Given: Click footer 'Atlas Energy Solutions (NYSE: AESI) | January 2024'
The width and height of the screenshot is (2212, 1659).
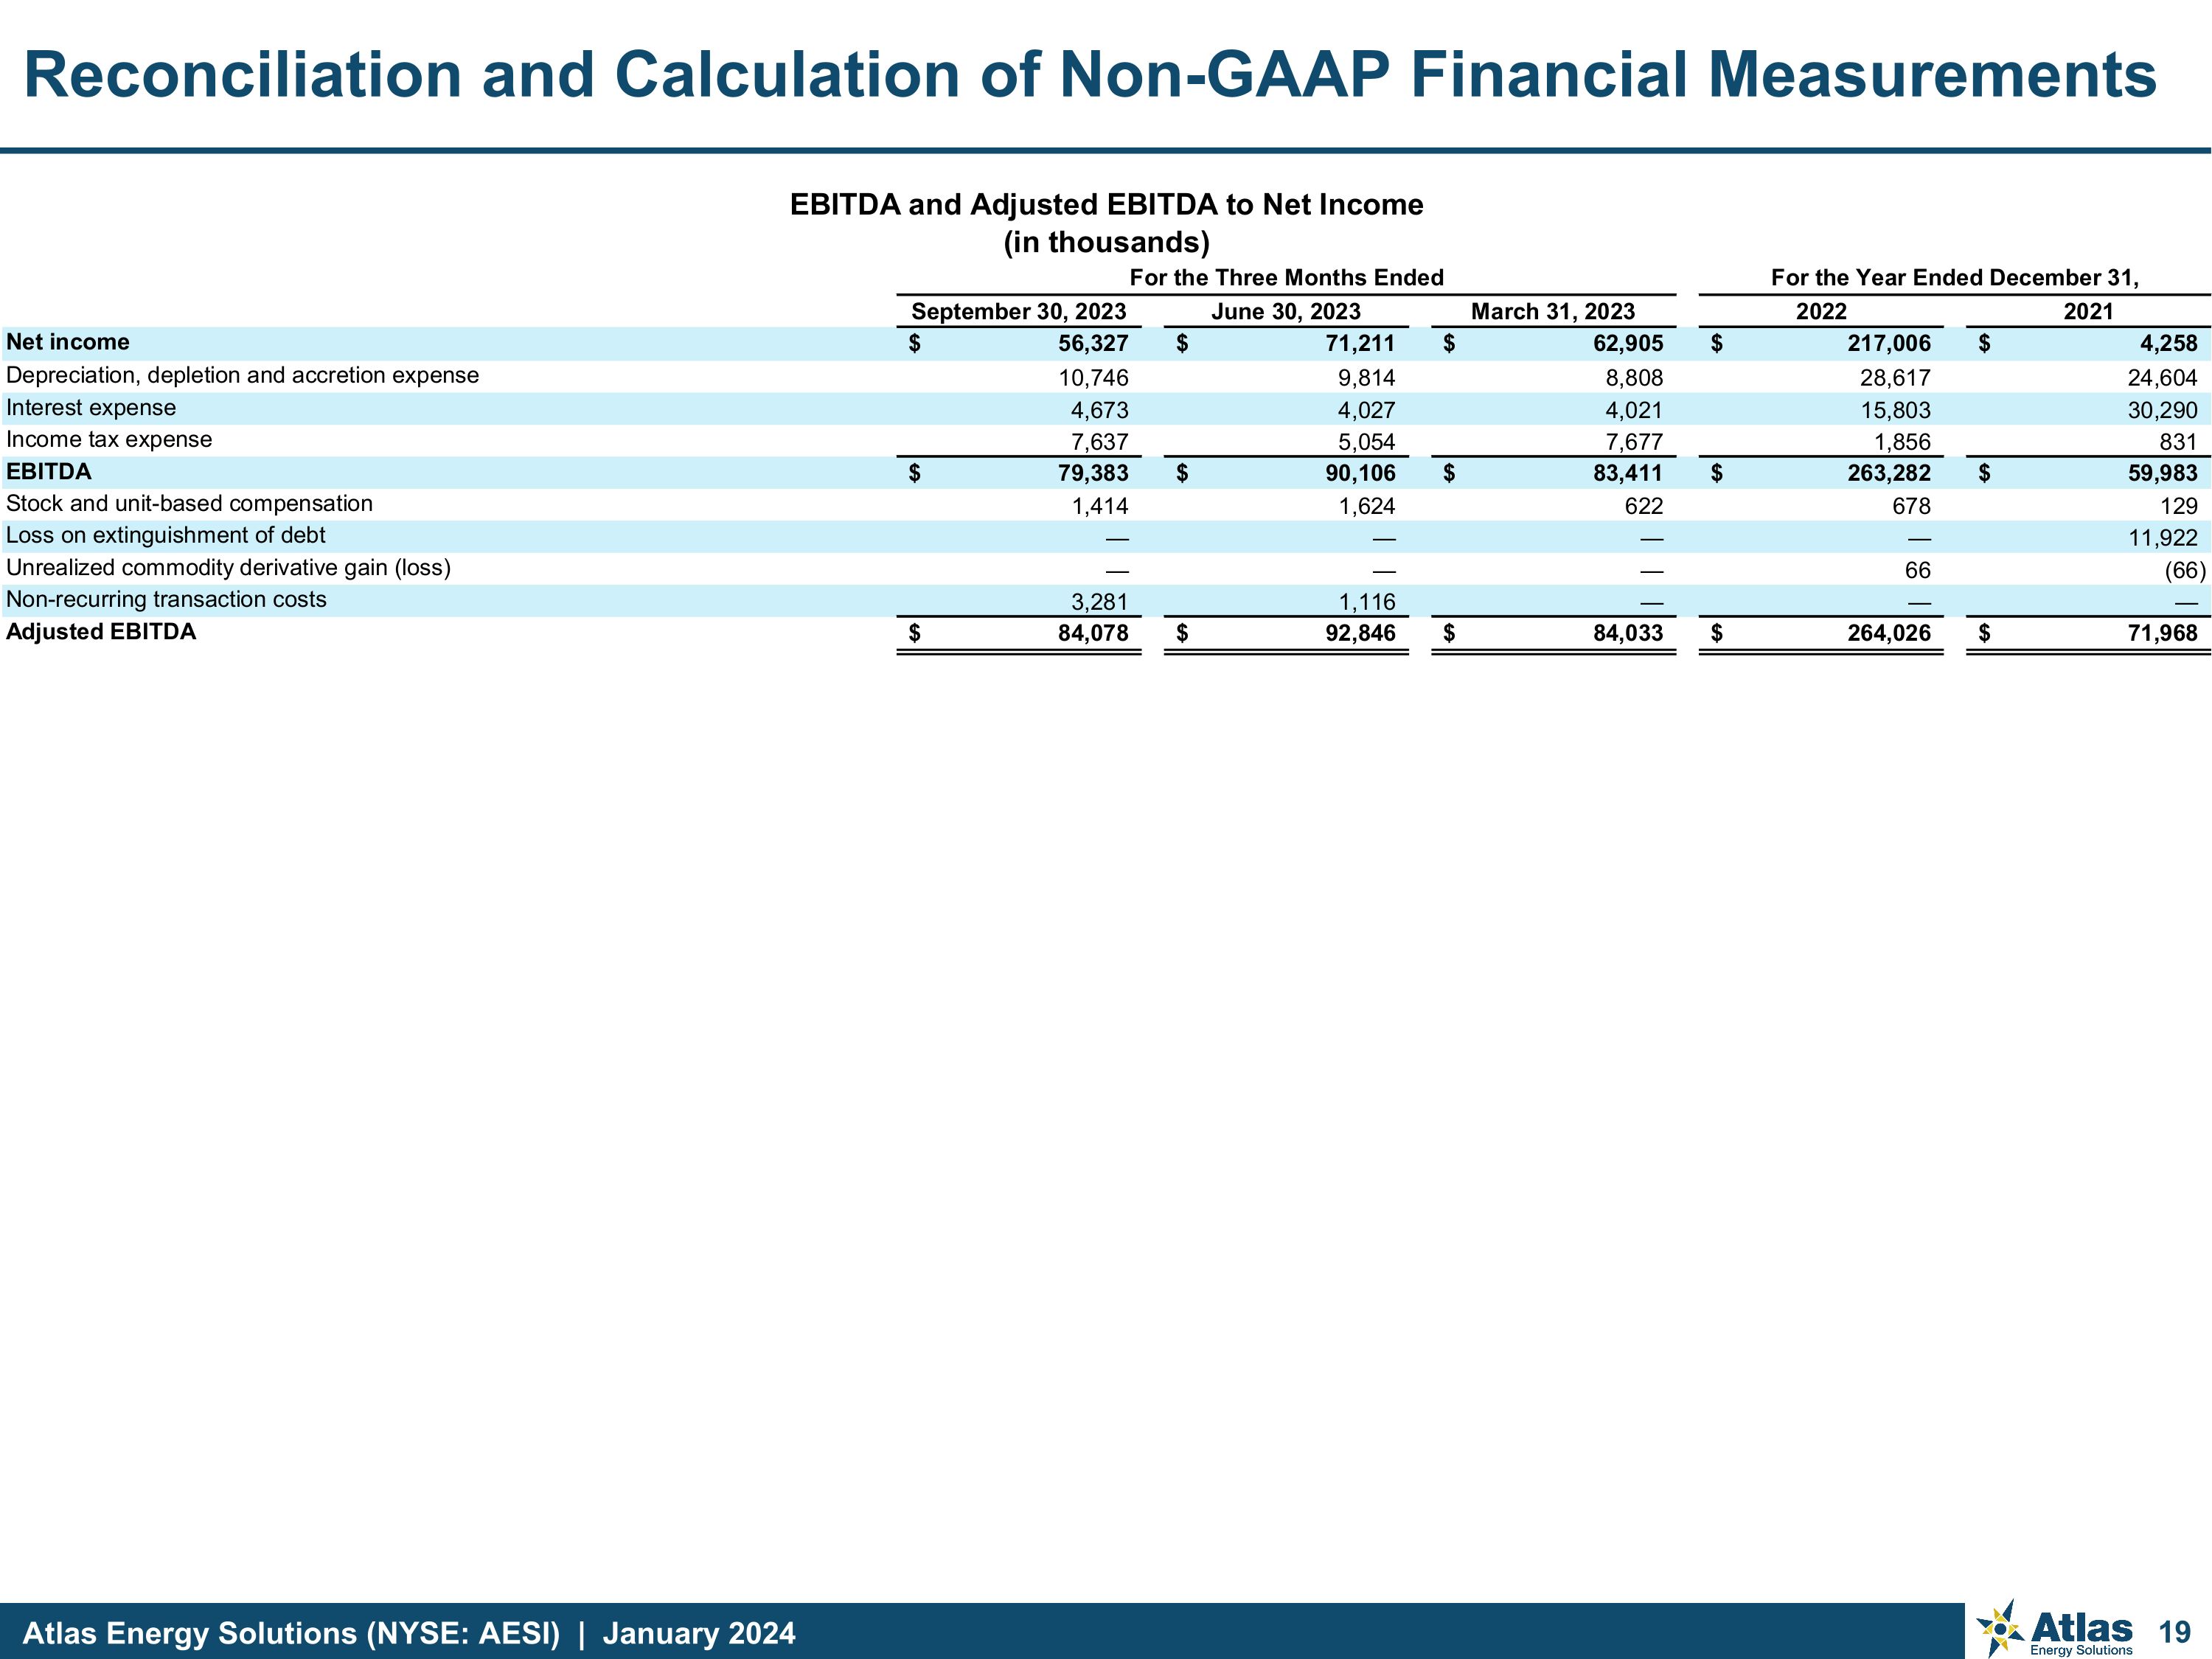Looking at the screenshot, I should point(409,1634).
